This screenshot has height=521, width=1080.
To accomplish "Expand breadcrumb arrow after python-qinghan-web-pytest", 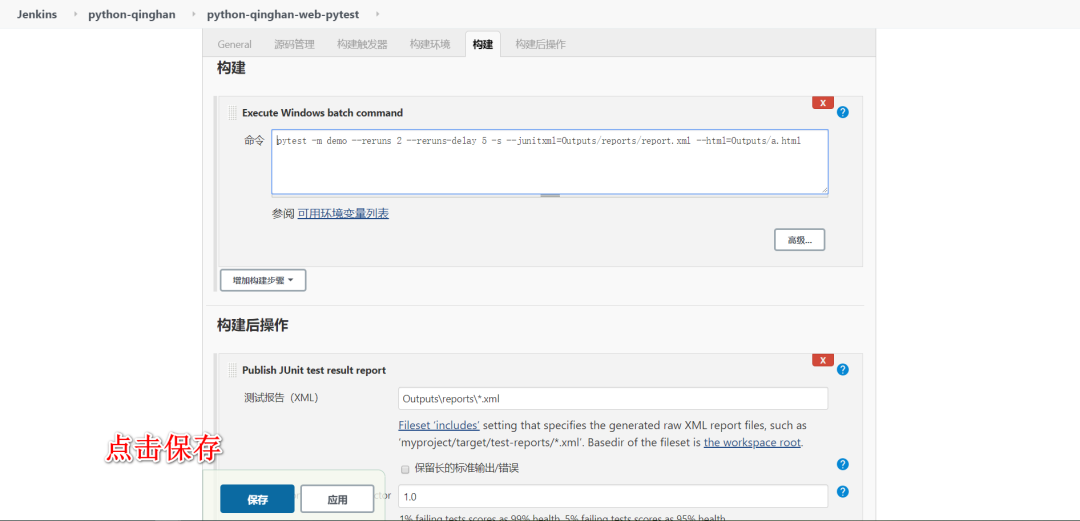I will [x=377, y=14].
